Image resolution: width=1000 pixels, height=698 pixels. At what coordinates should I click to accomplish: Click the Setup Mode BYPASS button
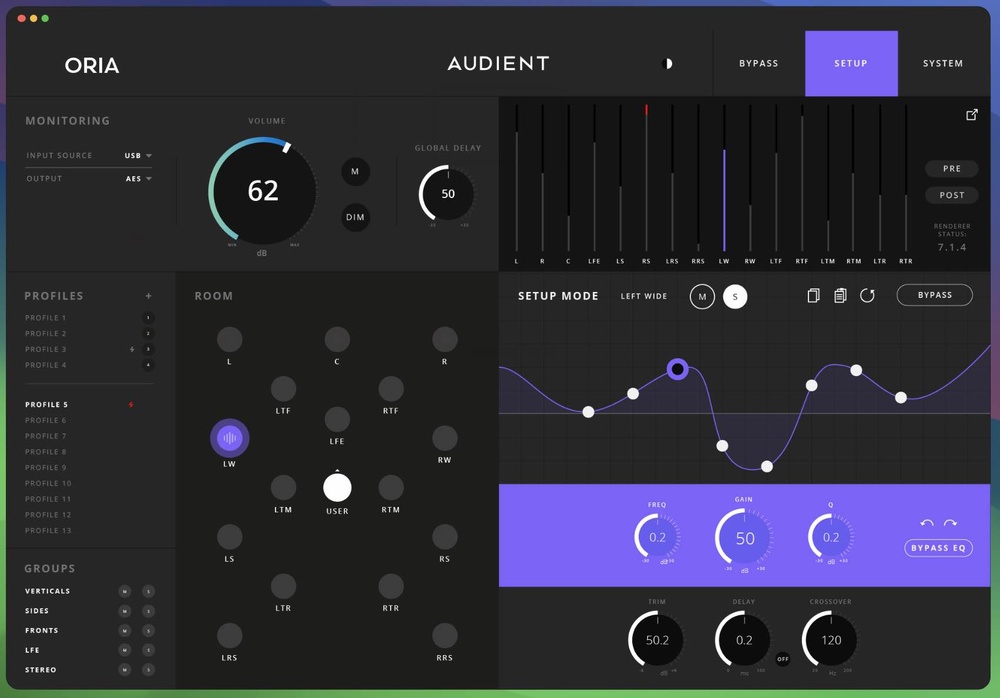pos(934,295)
